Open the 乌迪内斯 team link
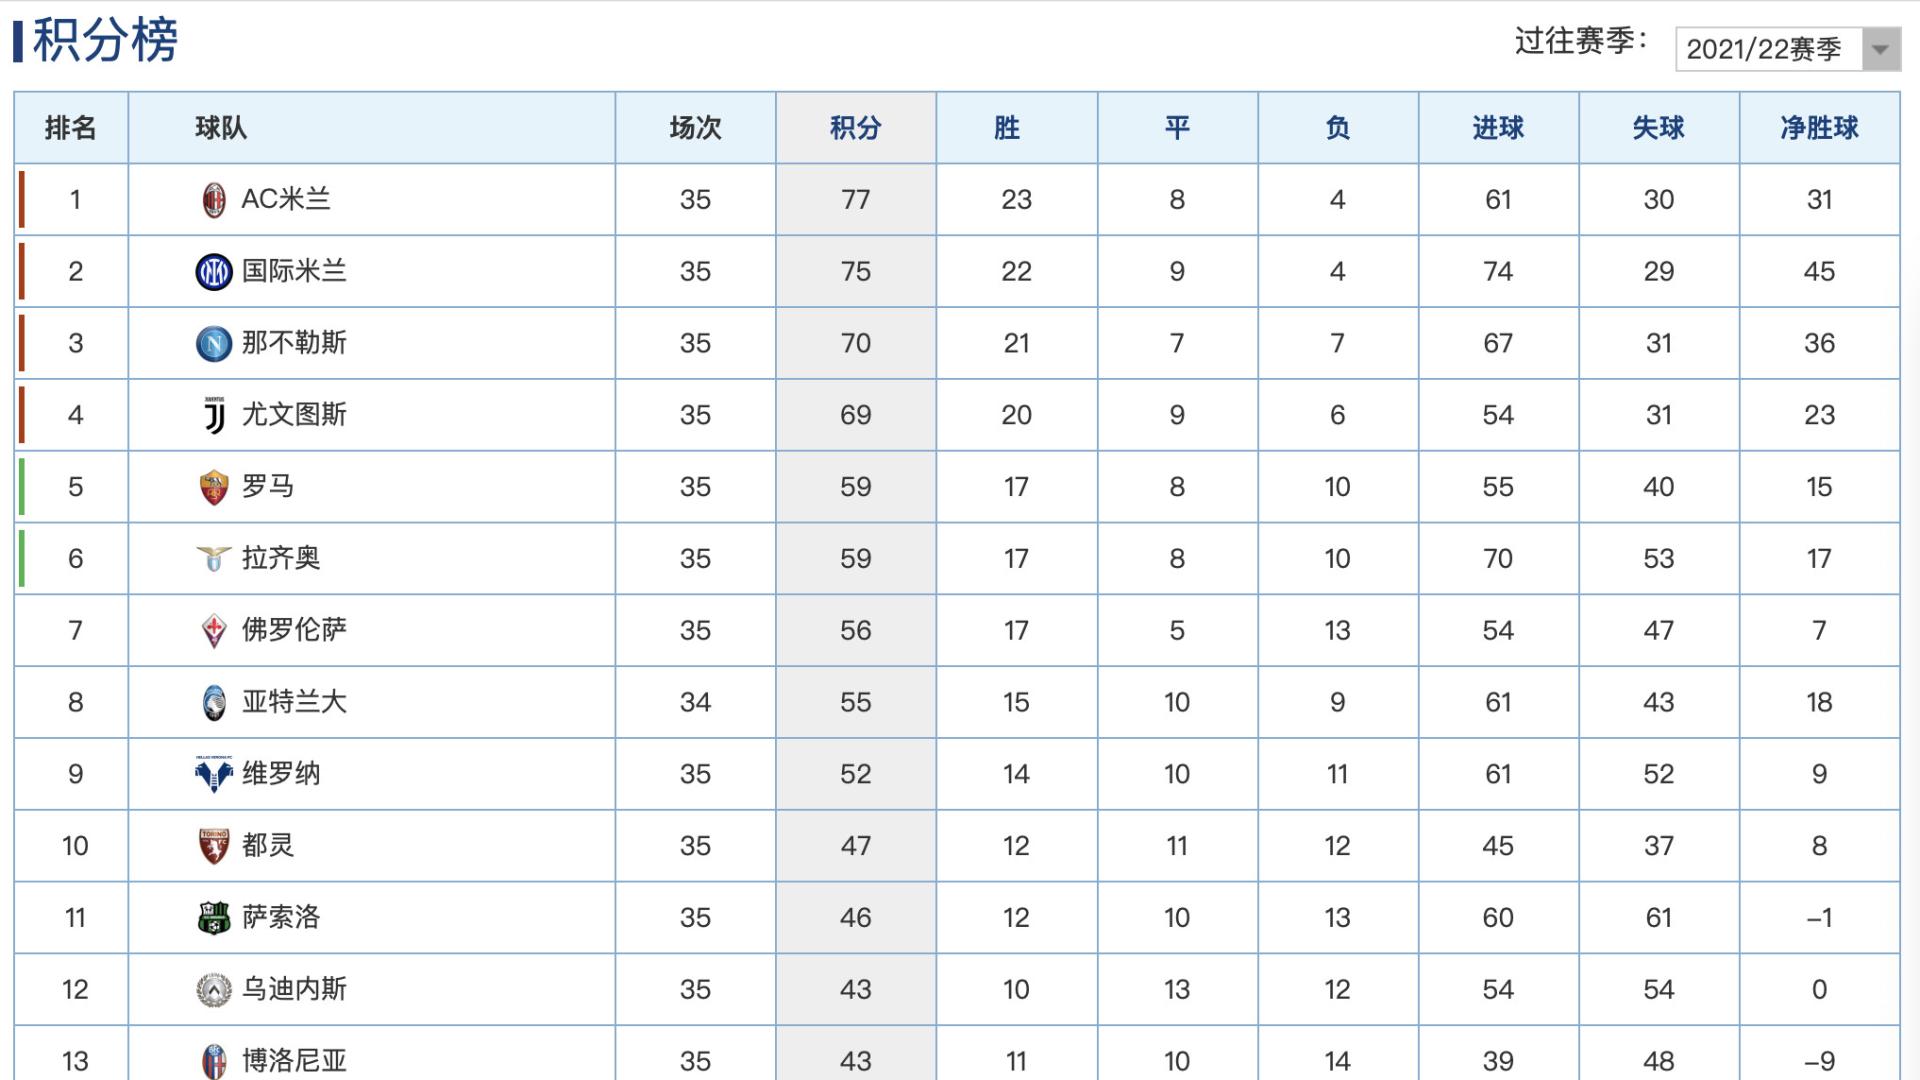 [294, 990]
